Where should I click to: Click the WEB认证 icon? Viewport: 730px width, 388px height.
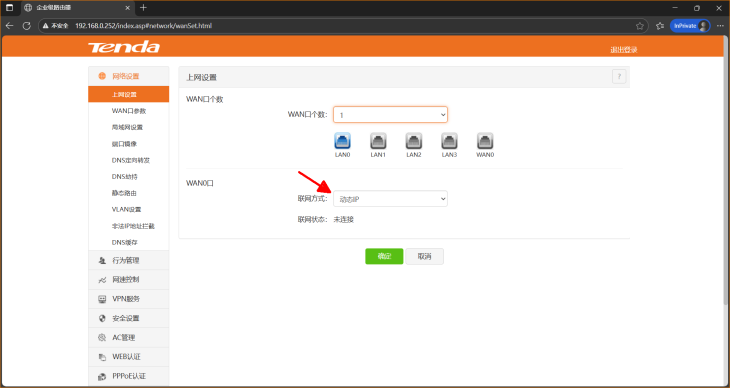click(x=102, y=357)
